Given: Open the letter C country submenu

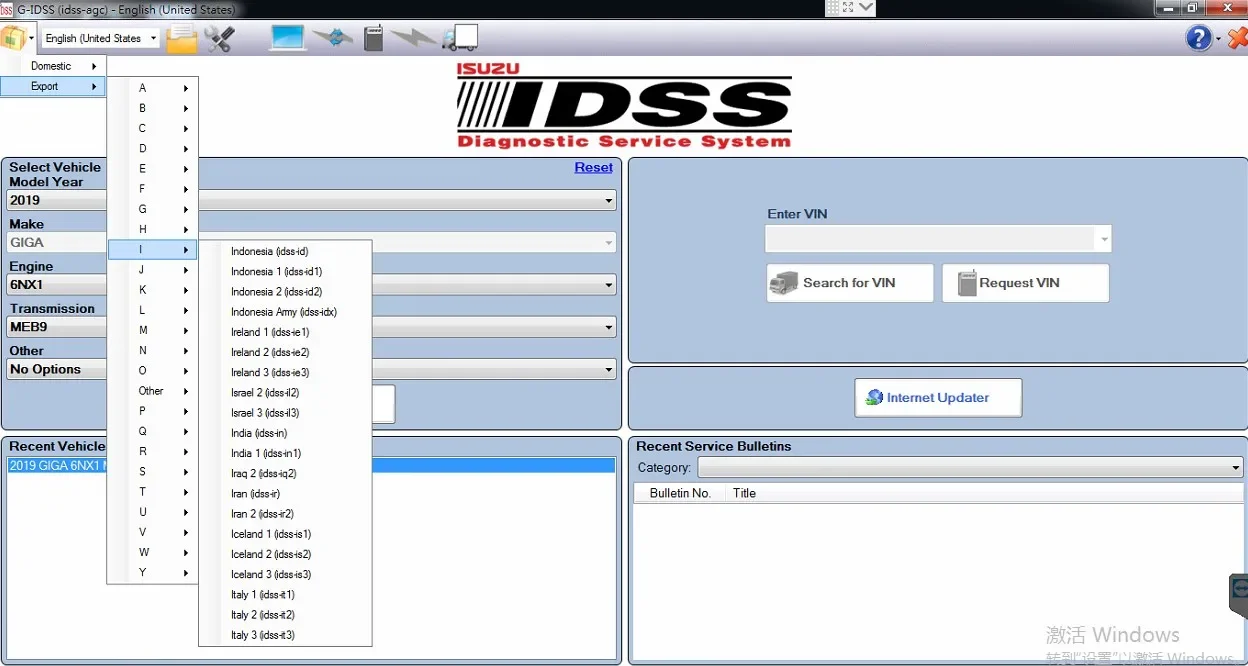Looking at the screenshot, I should coord(153,128).
